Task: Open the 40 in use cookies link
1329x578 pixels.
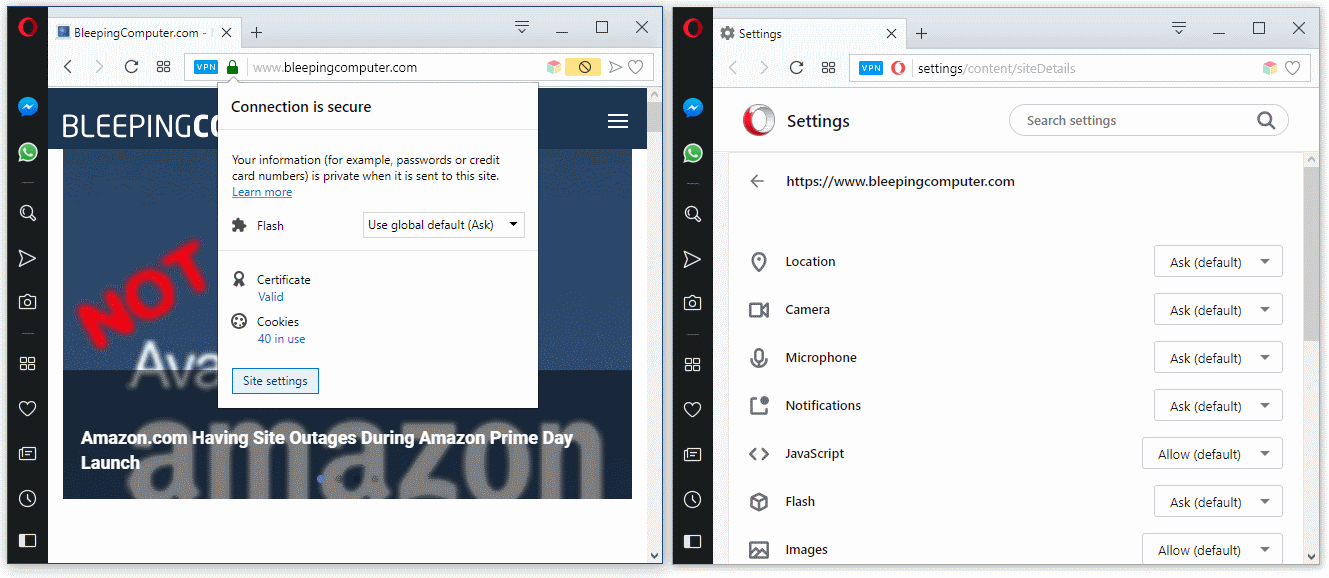Action: click(x=281, y=339)
